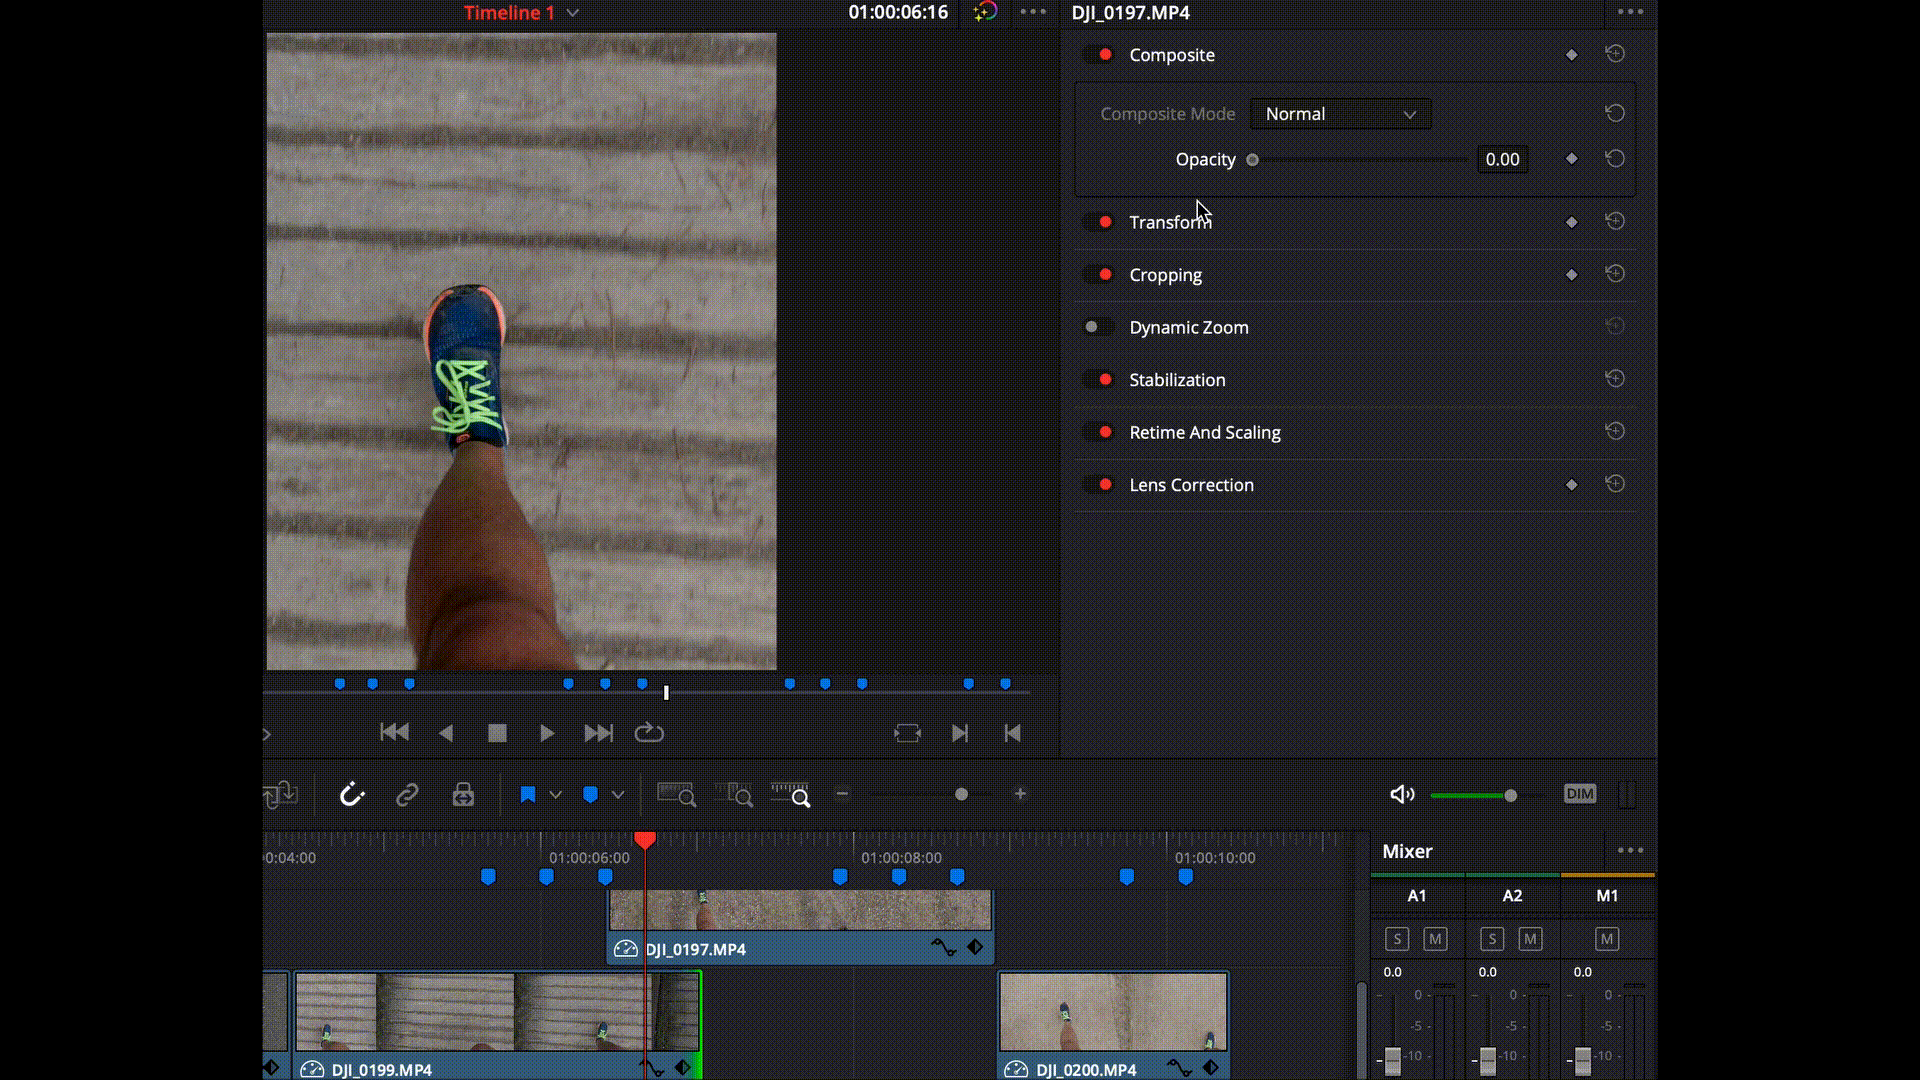Viewport: 1920px width, 1080px height.
Task: Add a blue marker
Action: click(590, 795)
